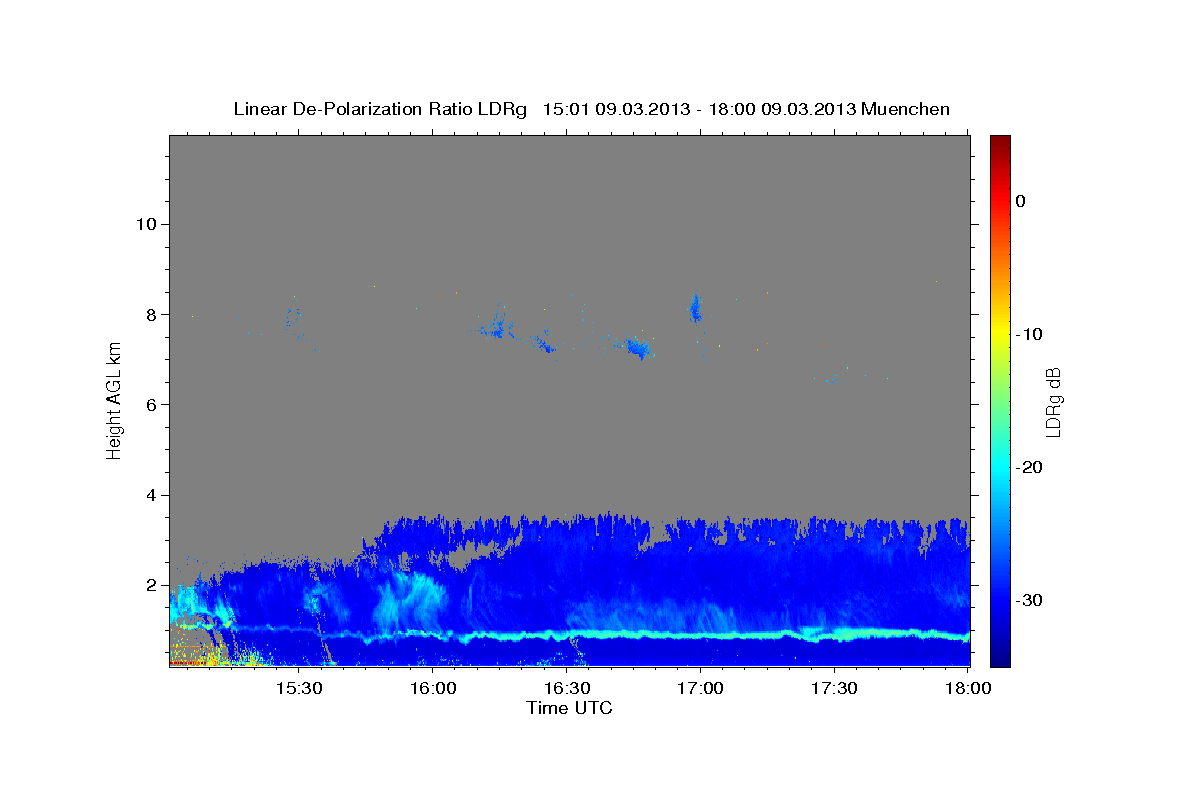Click the dark blue bottom of the colorbar
Screen dimensions: 1200x800
pos(1000,655)
